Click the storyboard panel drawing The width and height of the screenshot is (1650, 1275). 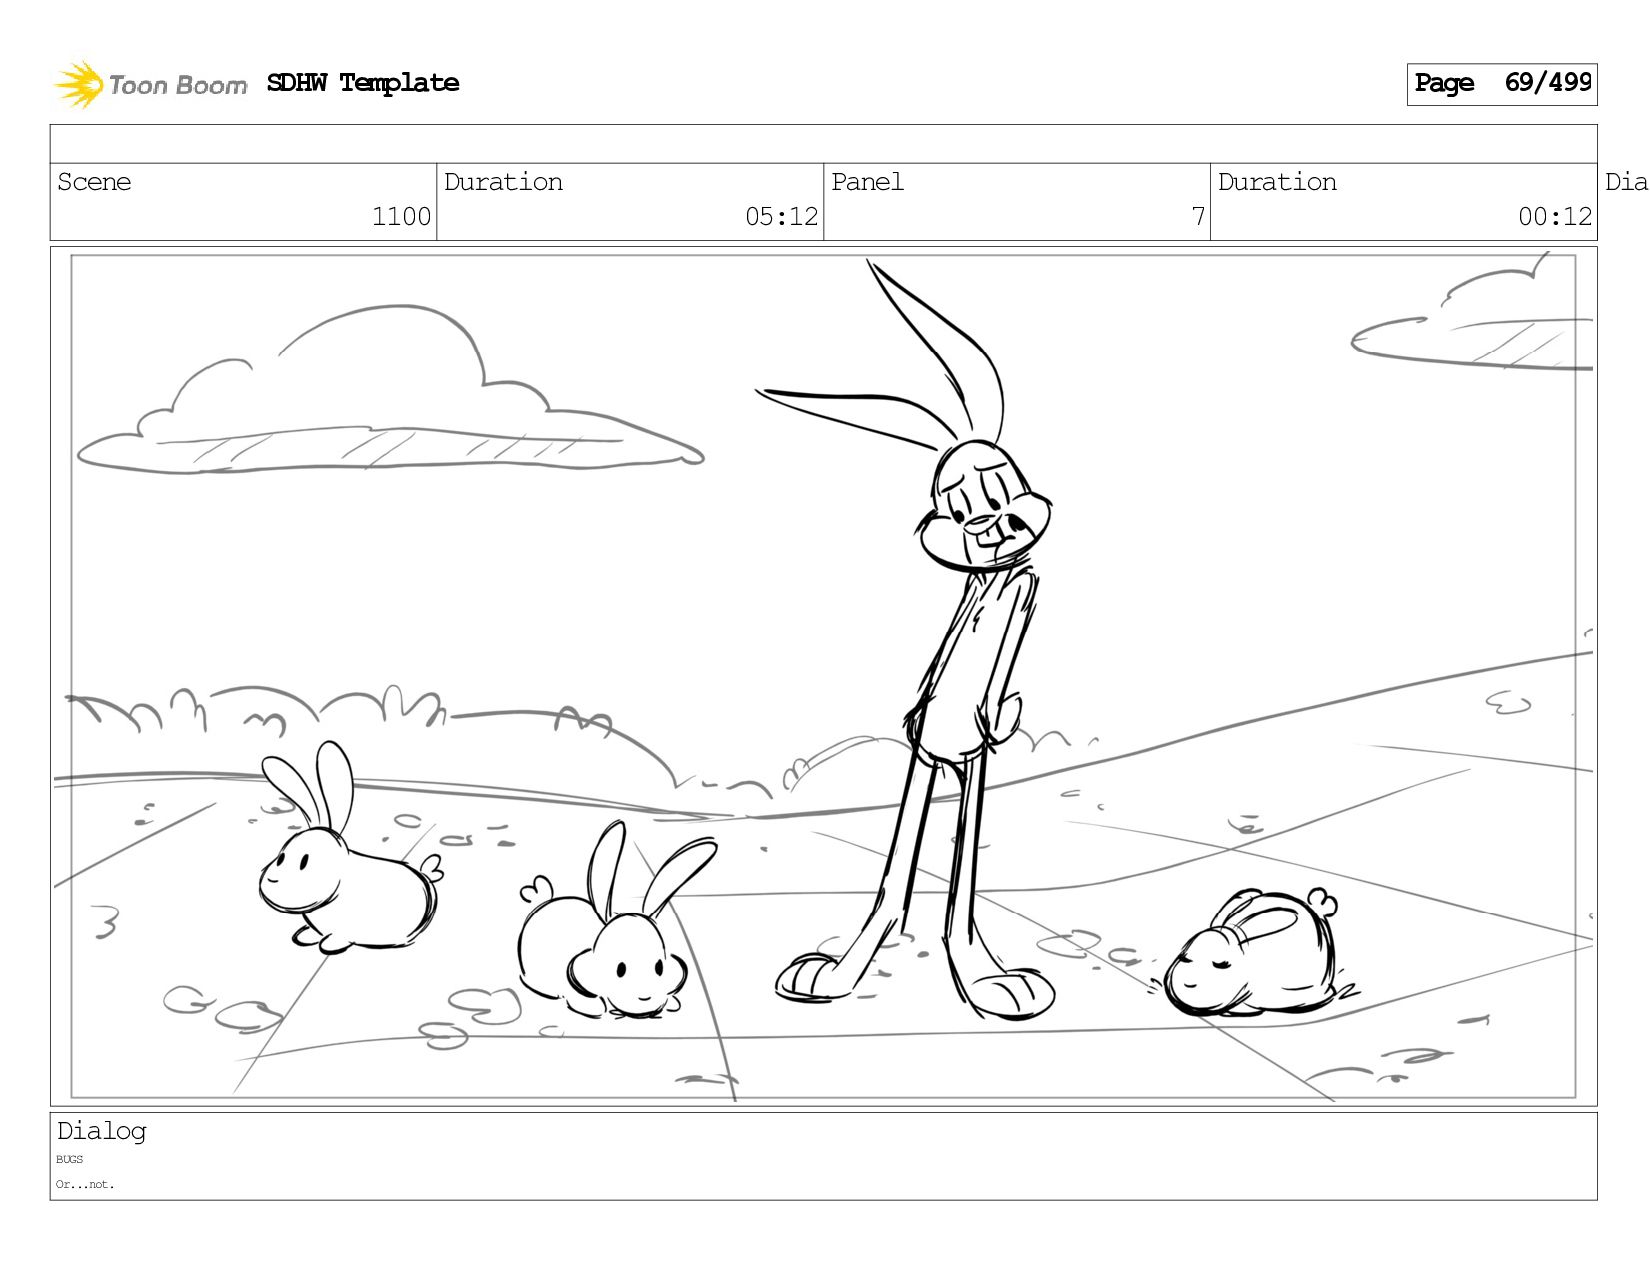[x=824, y=677]
